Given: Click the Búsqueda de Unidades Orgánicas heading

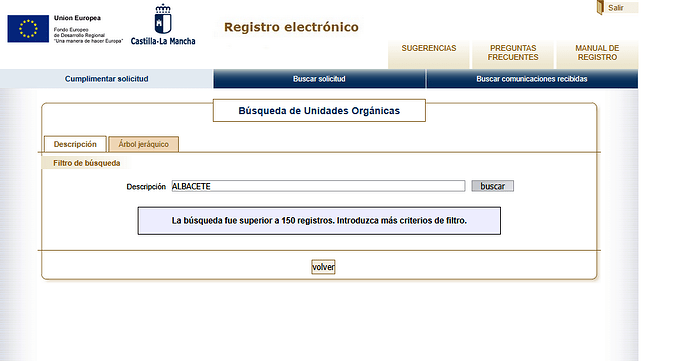Looking at the screenshot, I should click(319, 111).
